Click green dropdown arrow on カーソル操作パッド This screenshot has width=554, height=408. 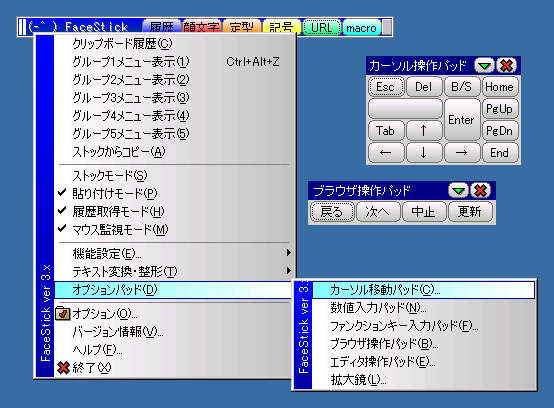484,66
